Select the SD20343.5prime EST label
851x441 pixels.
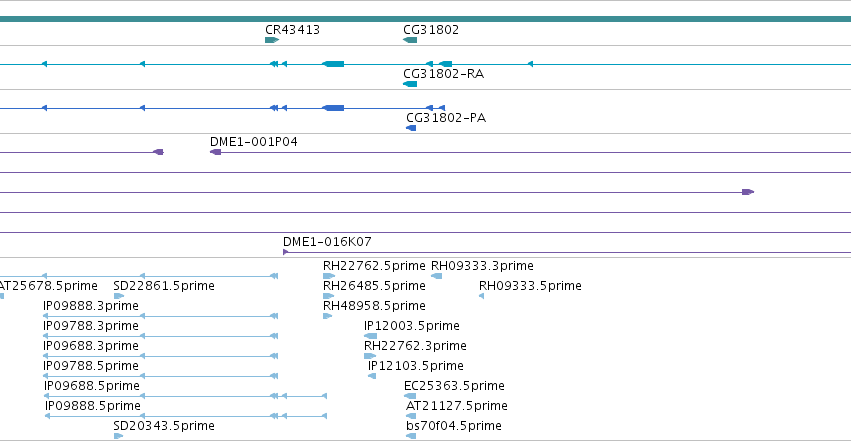(x=164, y=426)
